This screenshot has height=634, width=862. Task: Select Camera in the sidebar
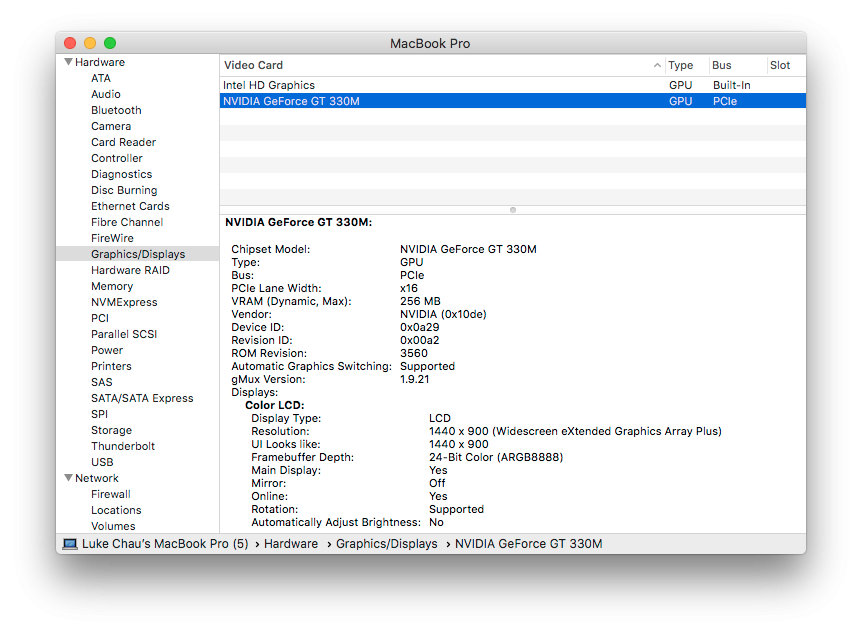111,126
